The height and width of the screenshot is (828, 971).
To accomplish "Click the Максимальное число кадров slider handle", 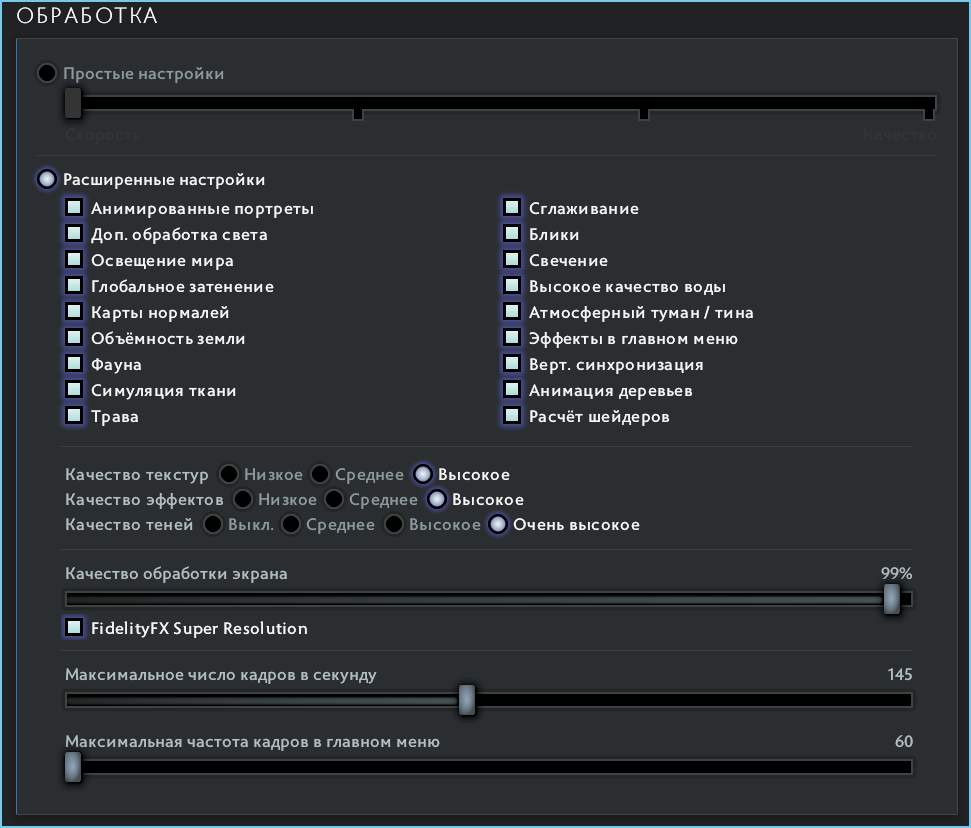I will pos(466,700).
